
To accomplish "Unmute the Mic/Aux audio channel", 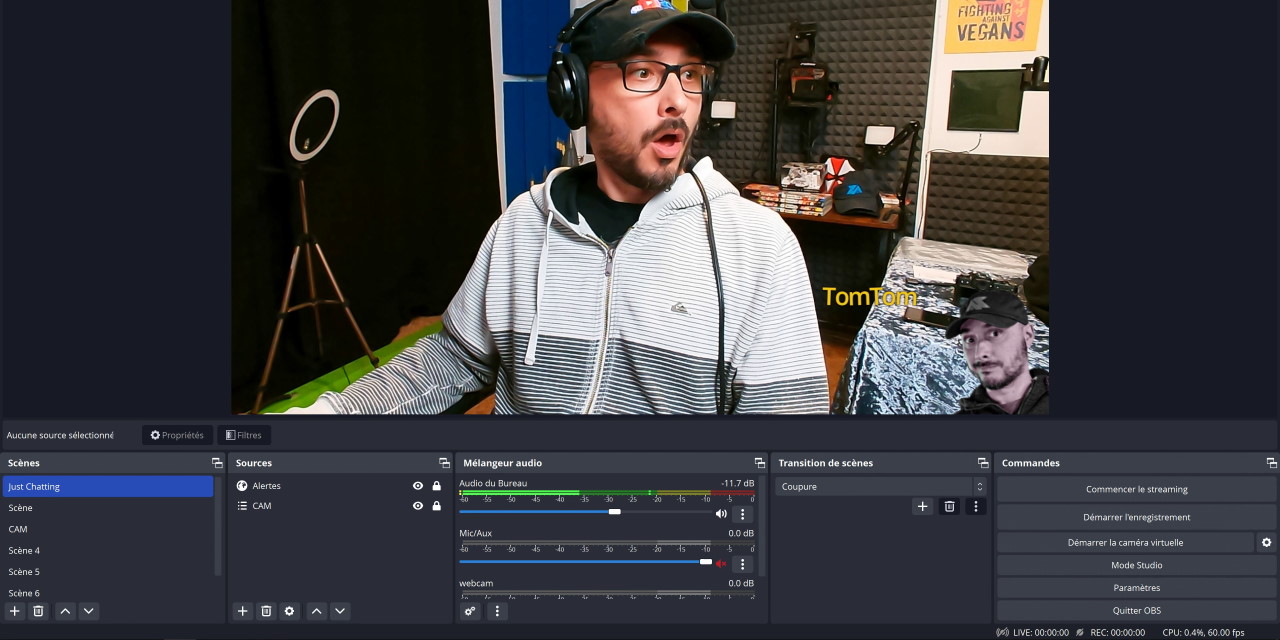I will (x=721, y=564).
